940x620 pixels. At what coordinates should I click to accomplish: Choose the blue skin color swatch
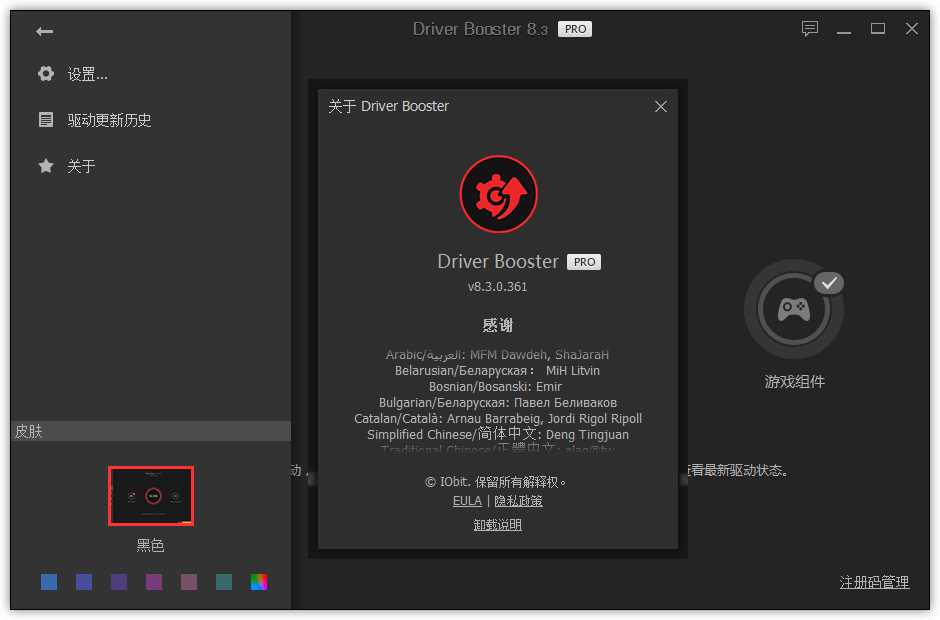(49, 582)
